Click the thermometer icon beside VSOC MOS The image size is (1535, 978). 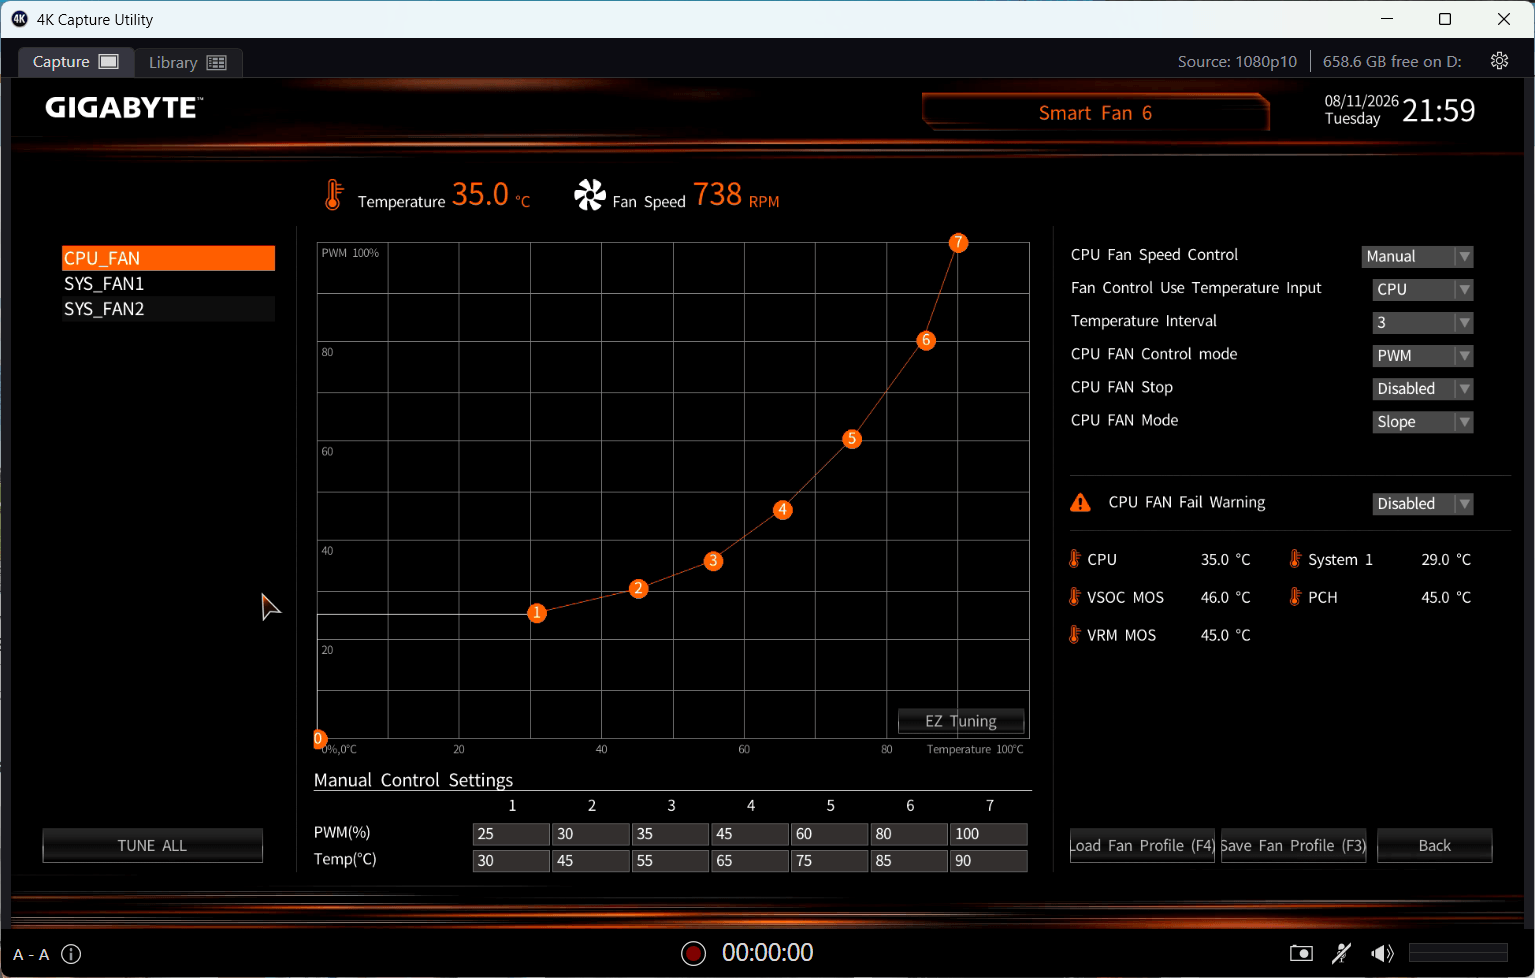point(1075,597)
